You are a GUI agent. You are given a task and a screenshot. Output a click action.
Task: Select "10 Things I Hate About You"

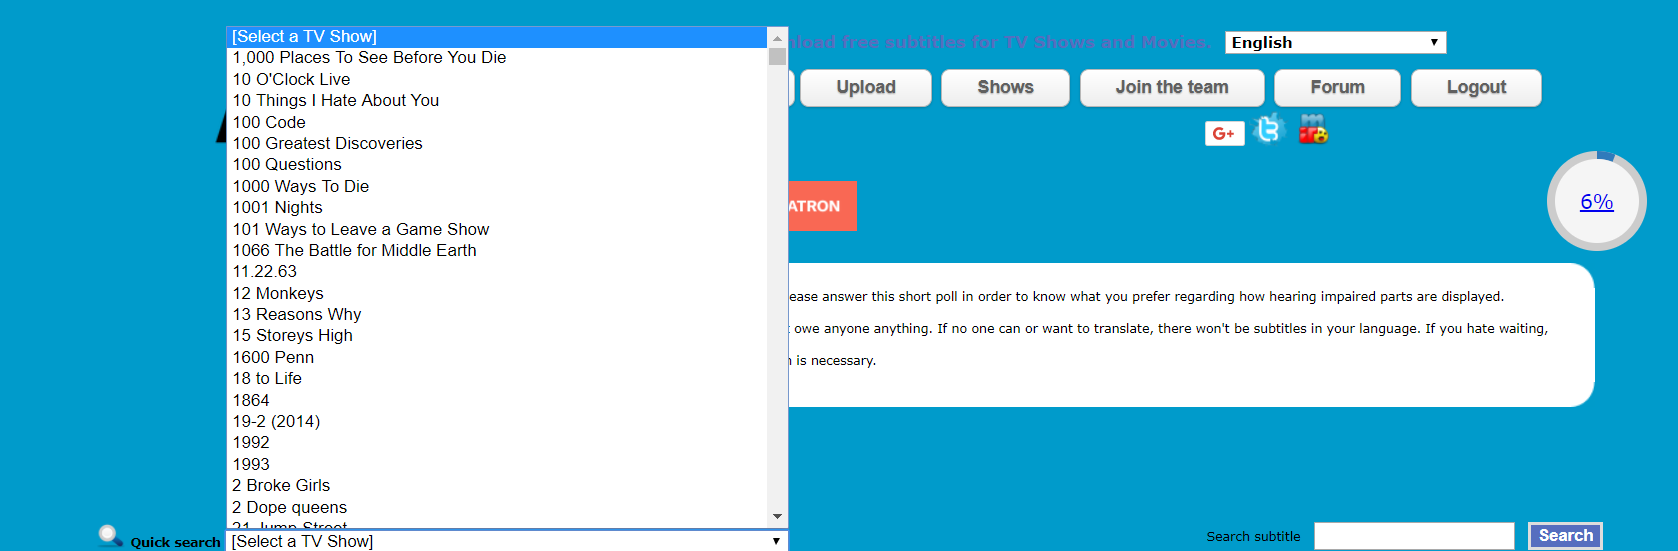tap(336, 101)
